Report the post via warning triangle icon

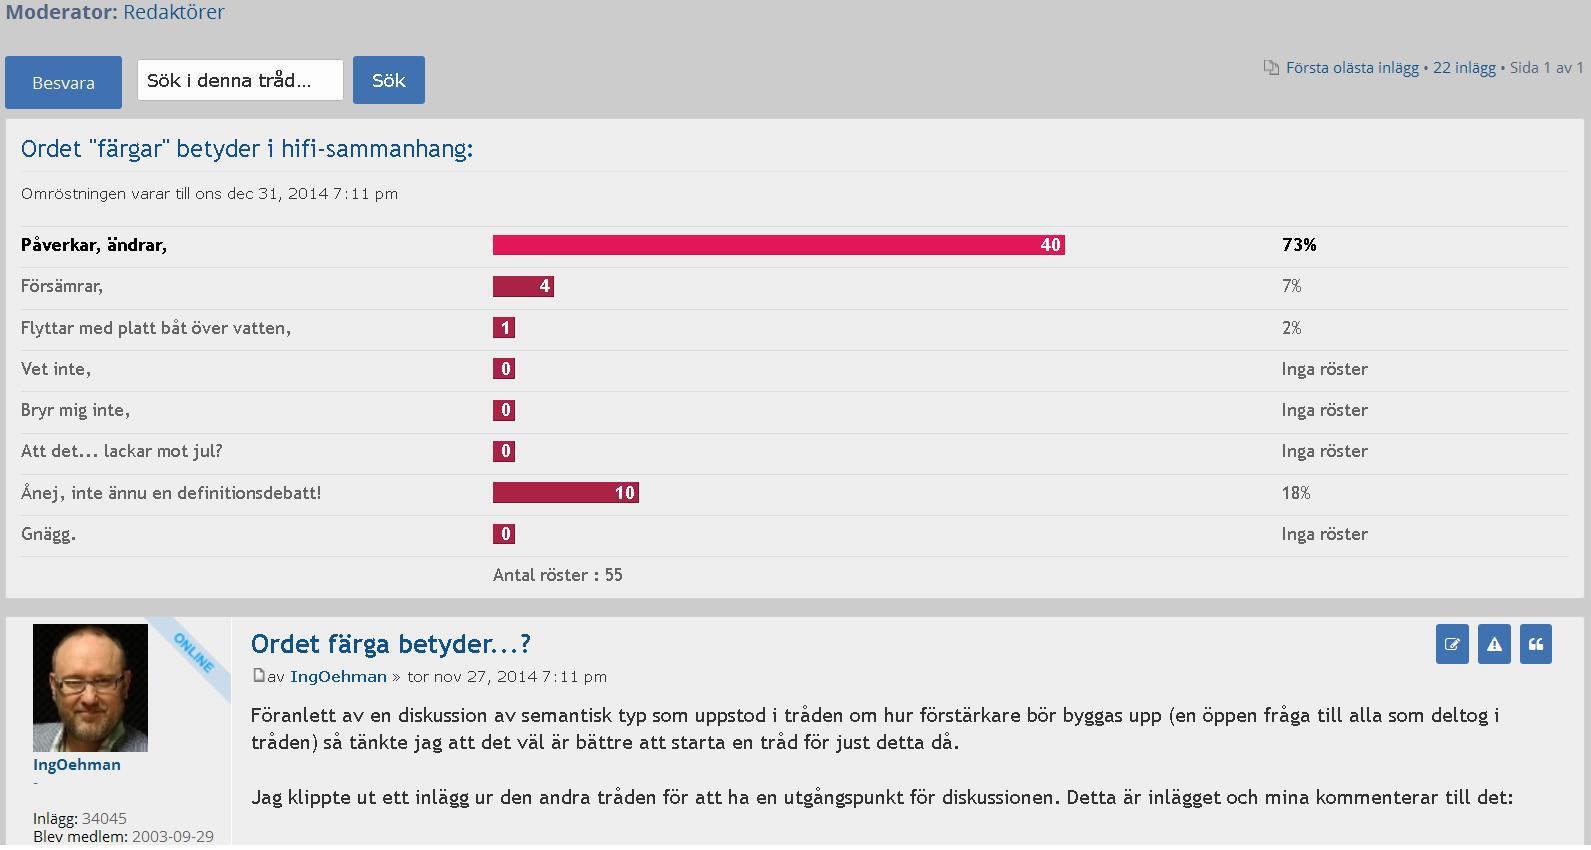pyautogui.click(x=1494, y=645)
